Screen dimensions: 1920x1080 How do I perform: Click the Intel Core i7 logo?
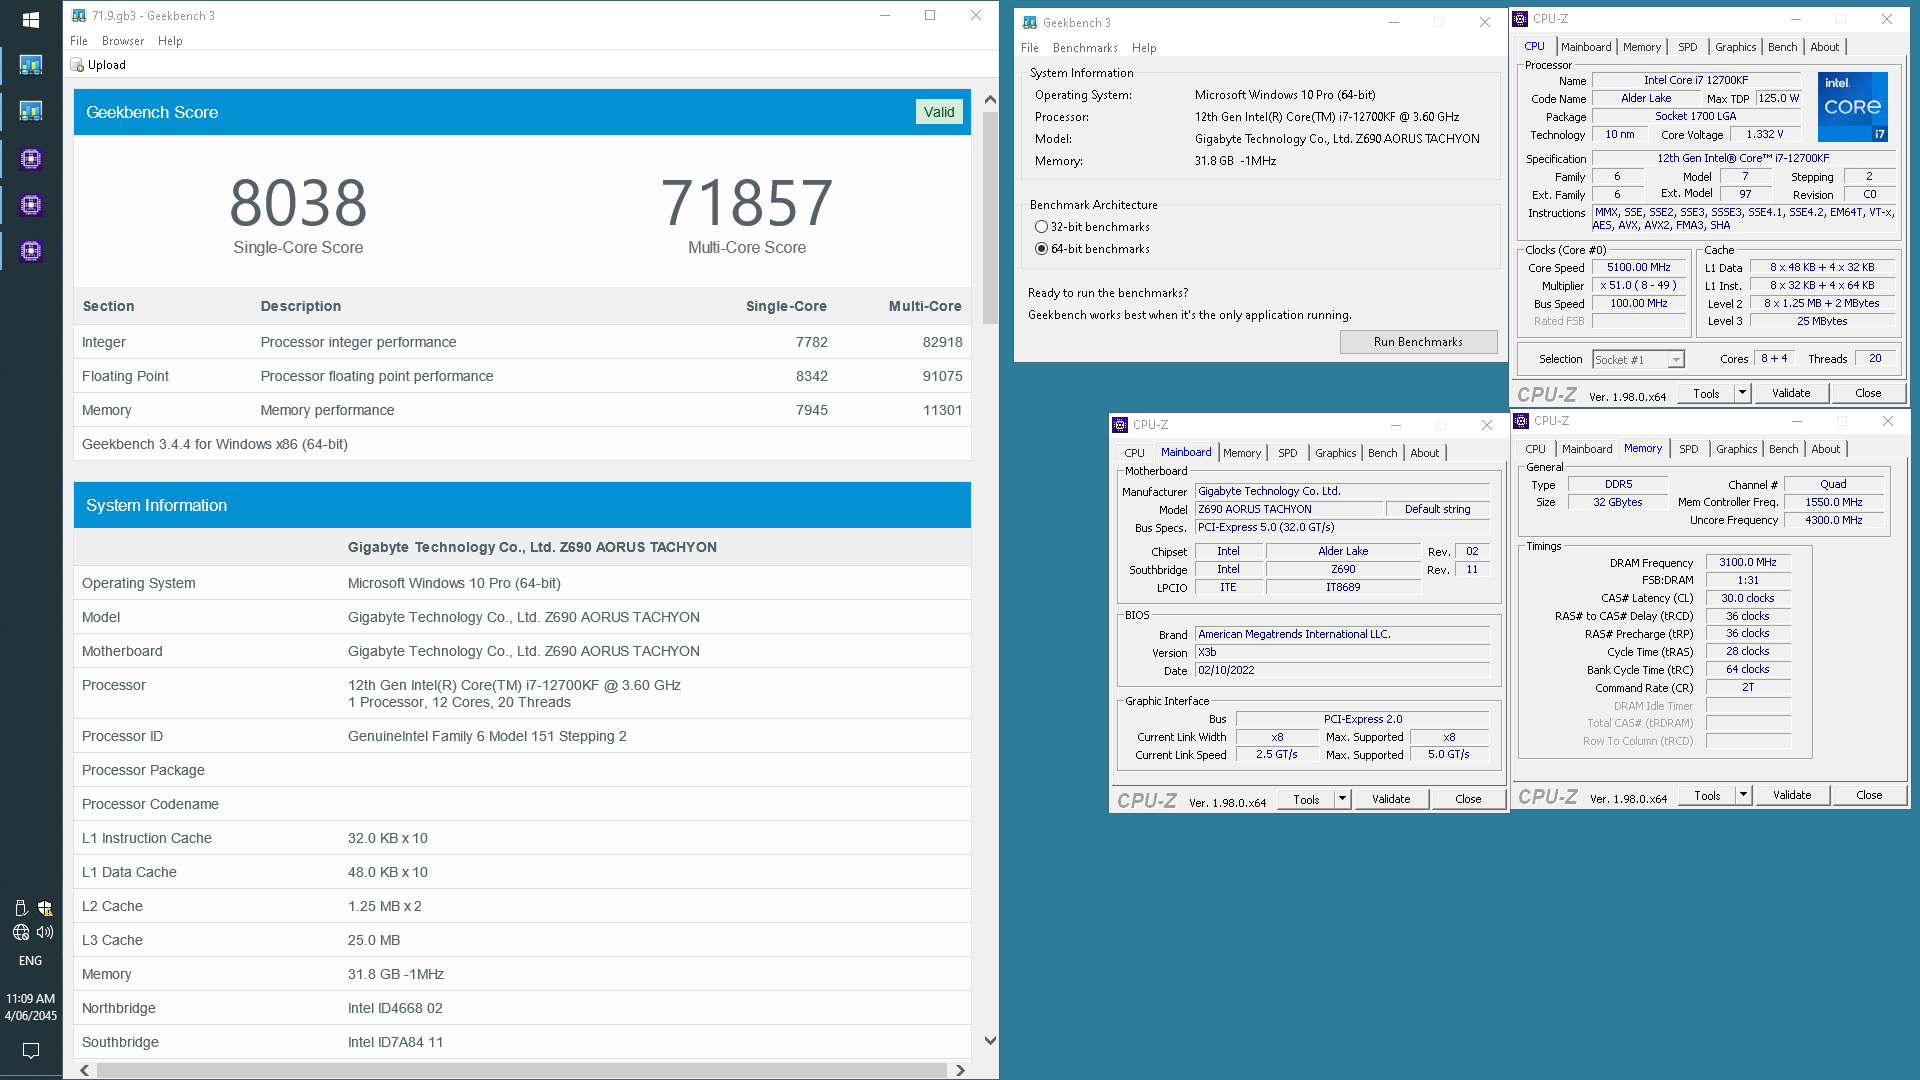coord(1852,106)
